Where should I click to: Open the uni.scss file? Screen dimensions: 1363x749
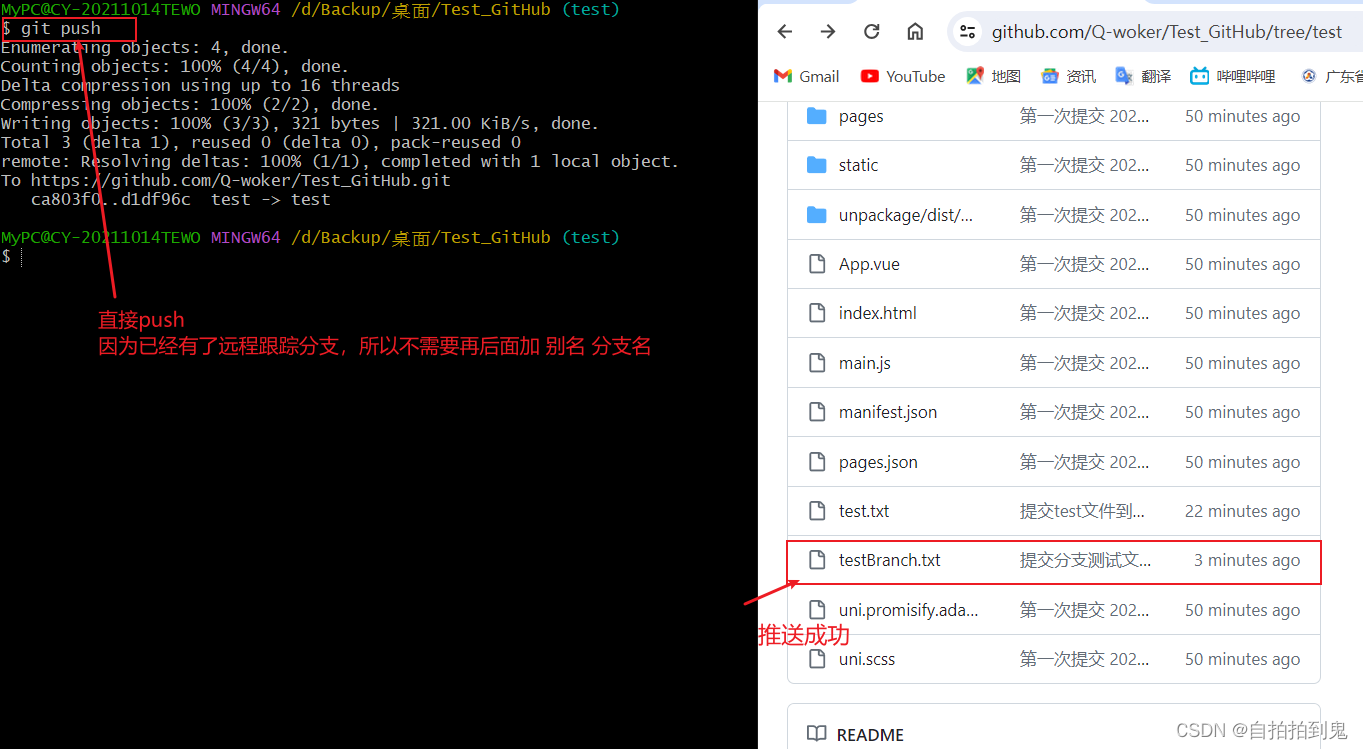[867, 659]
